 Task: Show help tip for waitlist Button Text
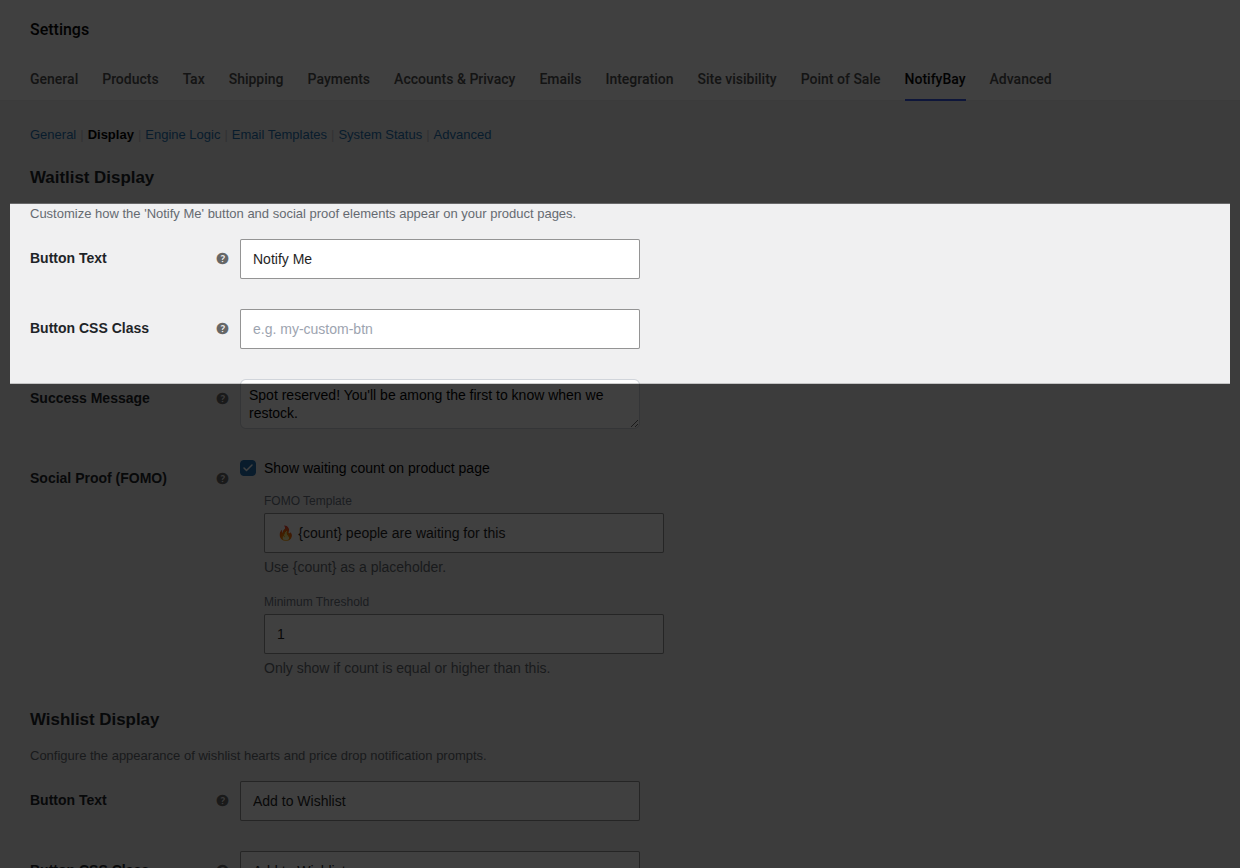pyautogui.click(x=223, y=258)
